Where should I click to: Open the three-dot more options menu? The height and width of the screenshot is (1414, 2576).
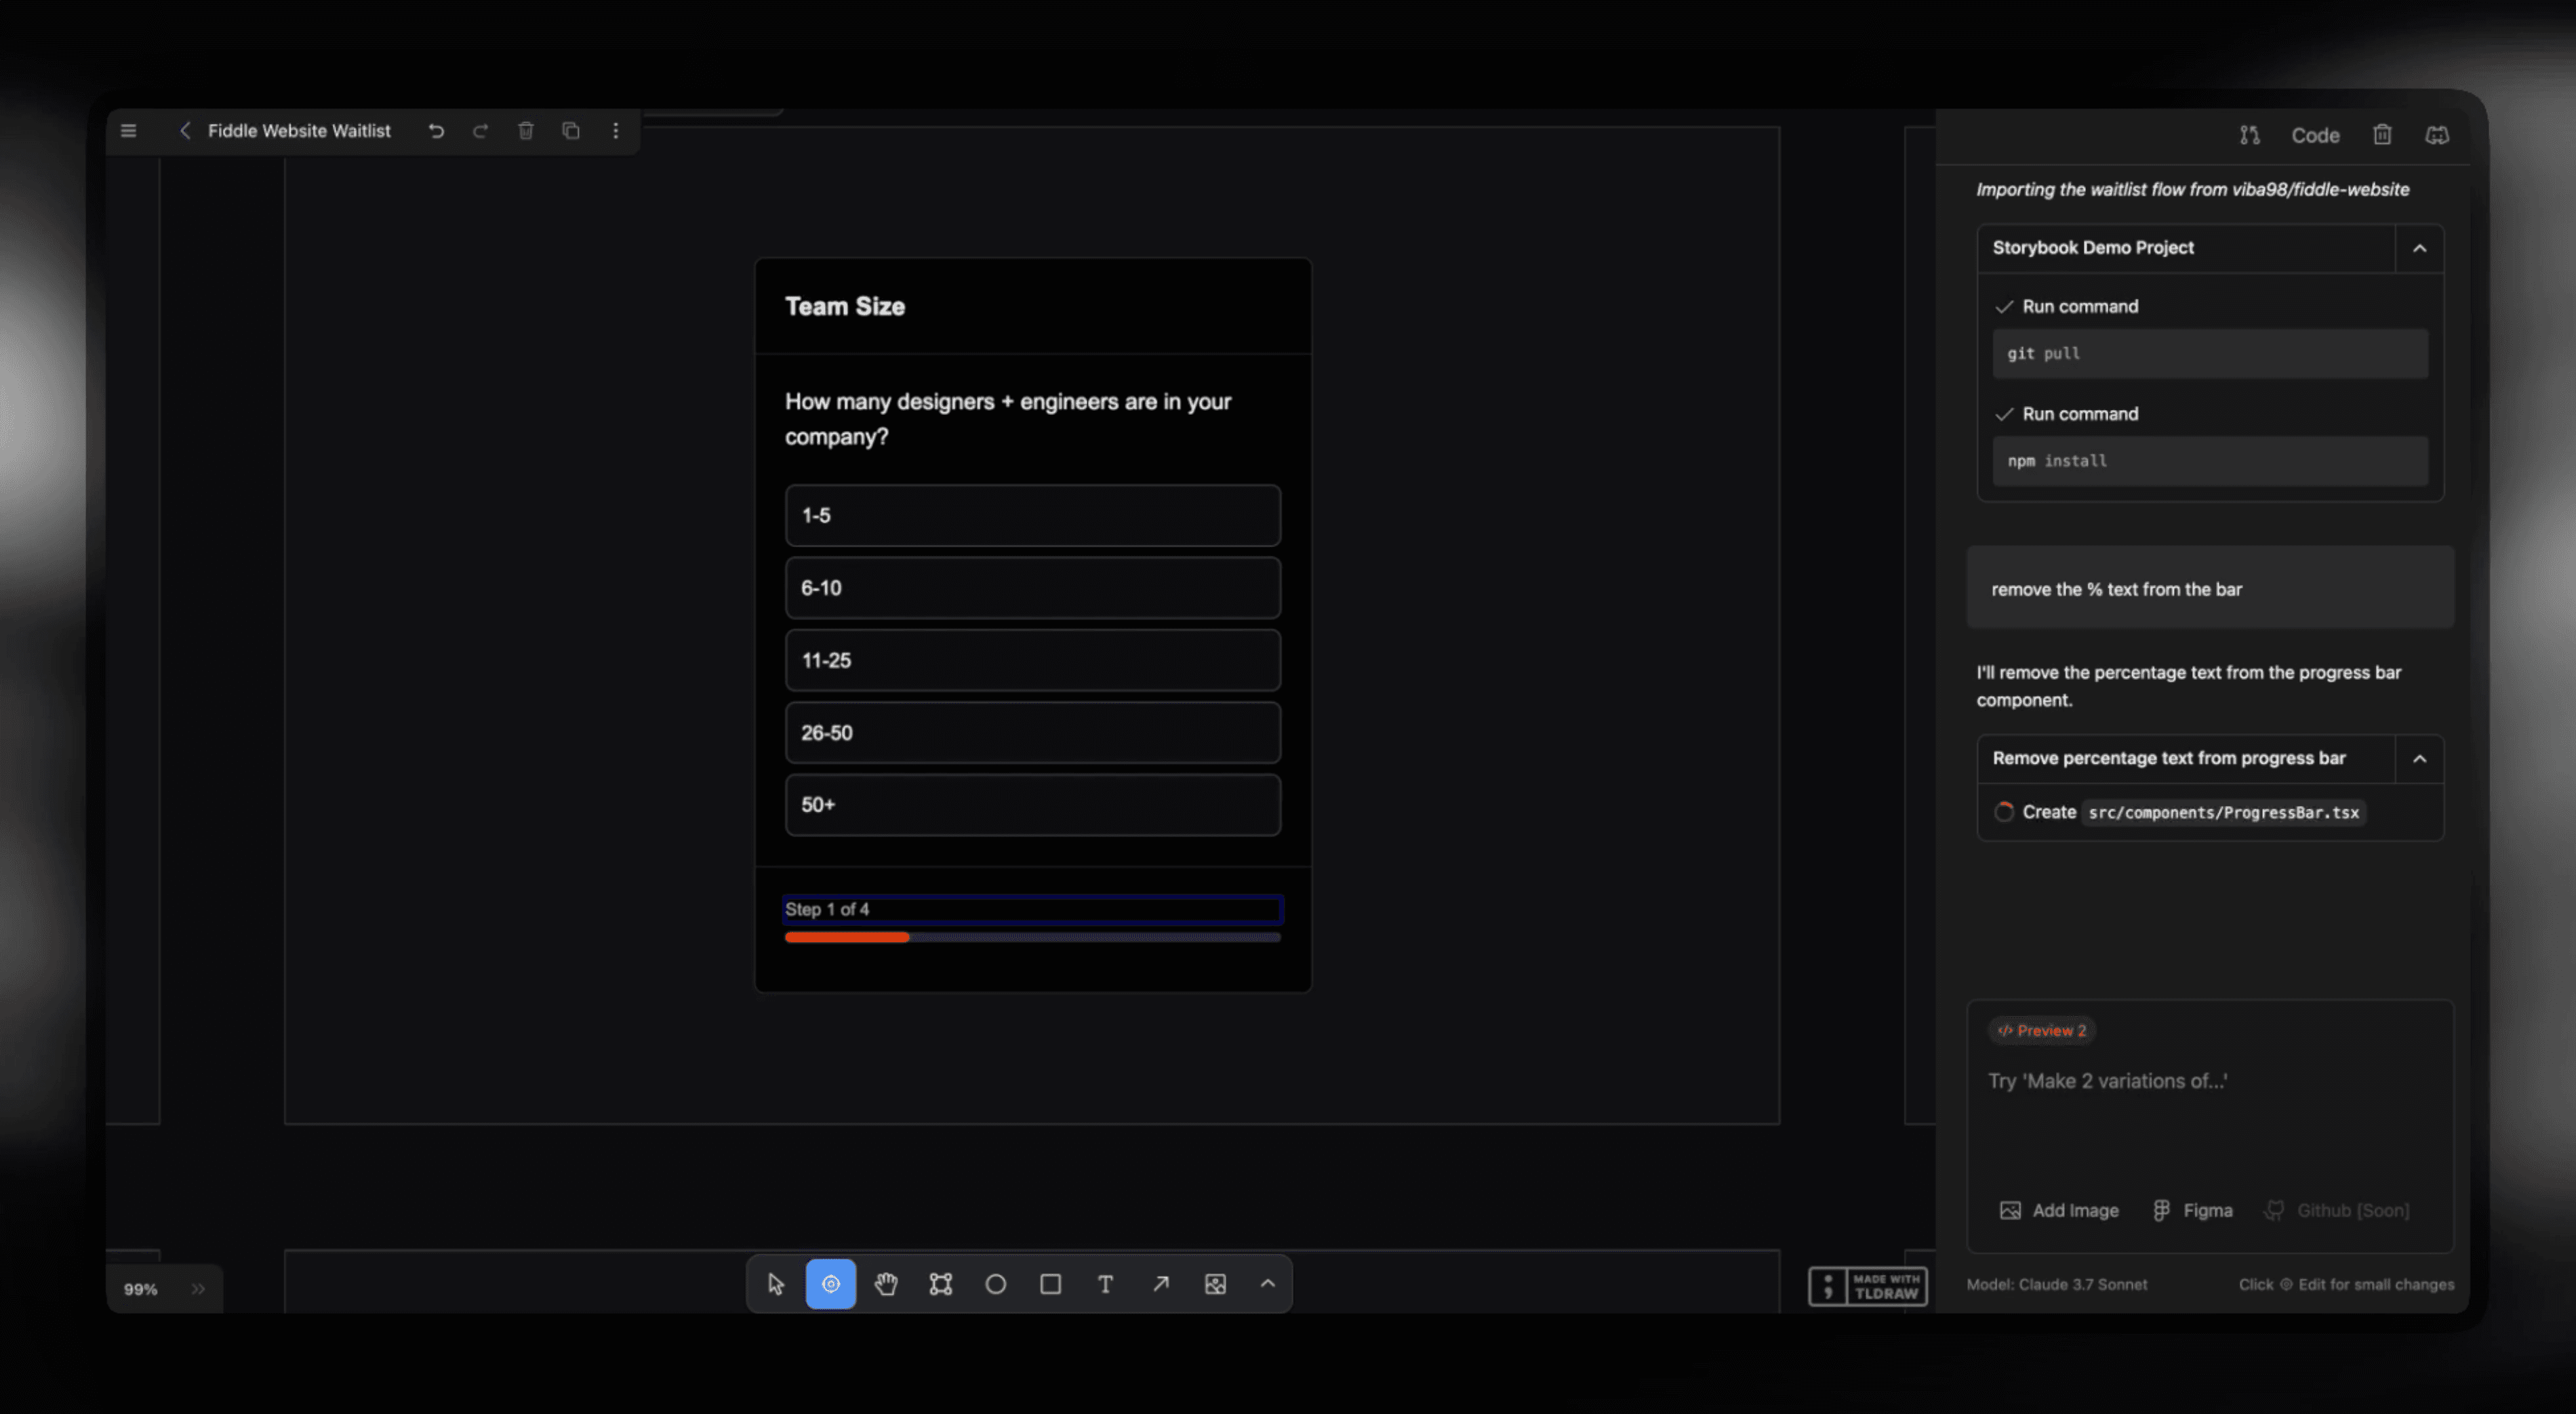(616, 131)
